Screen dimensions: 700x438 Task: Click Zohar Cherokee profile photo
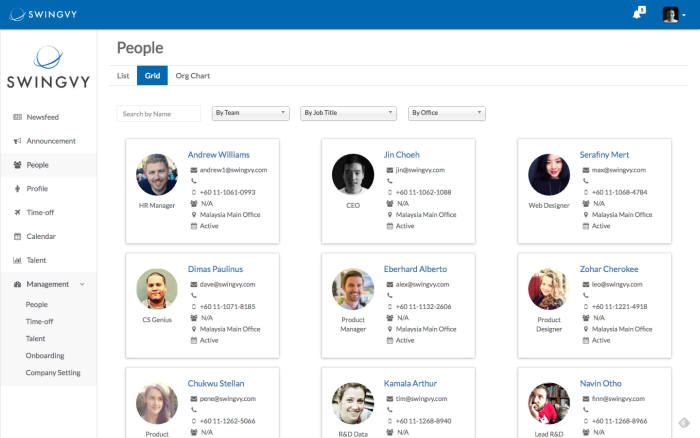pos(549,289)
